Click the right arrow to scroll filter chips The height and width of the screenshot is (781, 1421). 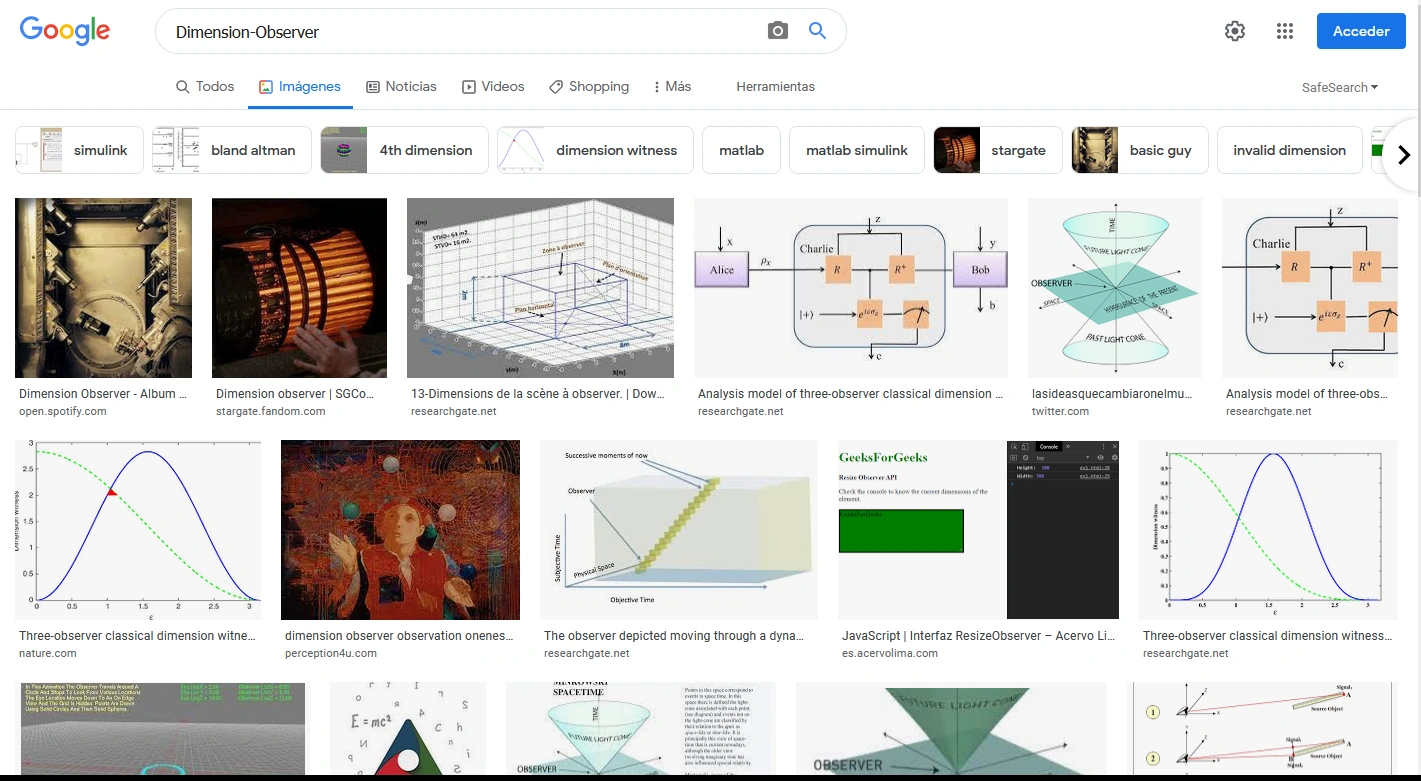click(1404, 154)
